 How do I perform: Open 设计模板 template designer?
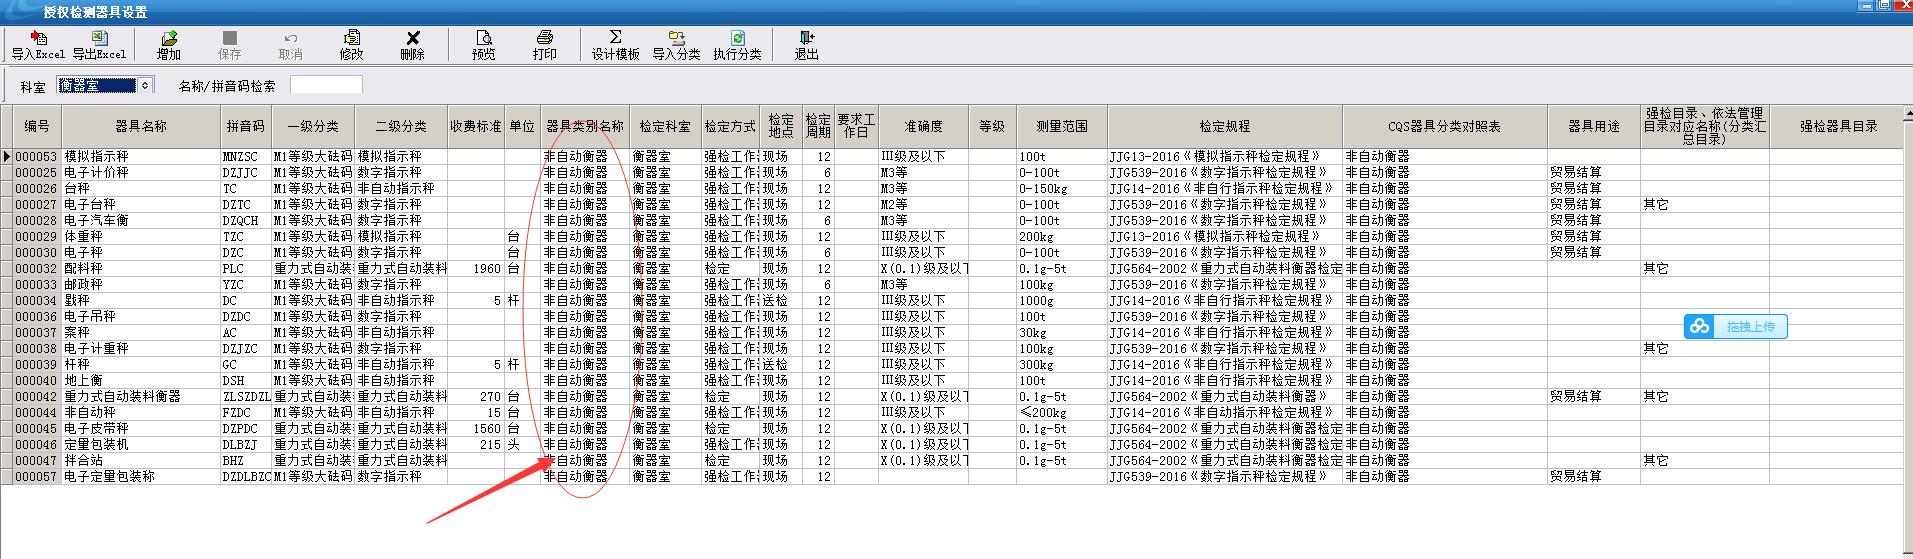615,45
